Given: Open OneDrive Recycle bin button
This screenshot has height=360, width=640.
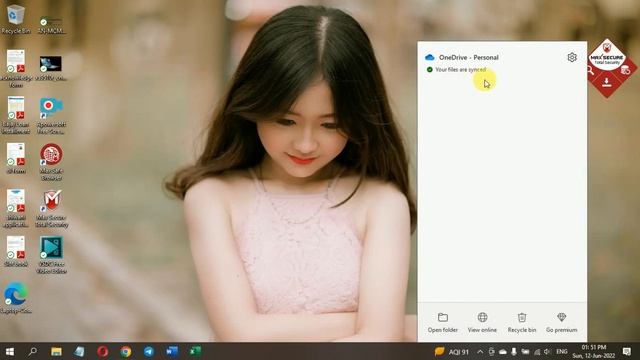Looking at the screenshot, I should (522, 322).
